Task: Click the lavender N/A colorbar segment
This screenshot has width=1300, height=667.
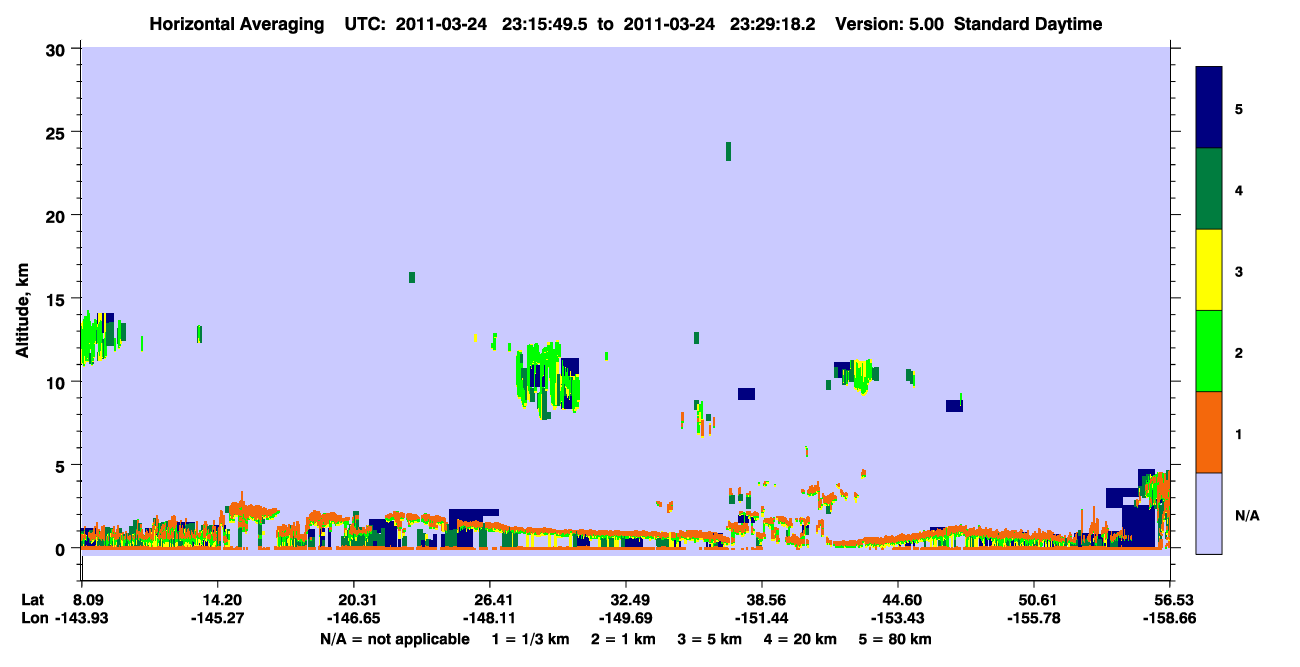Action: pyautogui.click(x=1209, y=513)
